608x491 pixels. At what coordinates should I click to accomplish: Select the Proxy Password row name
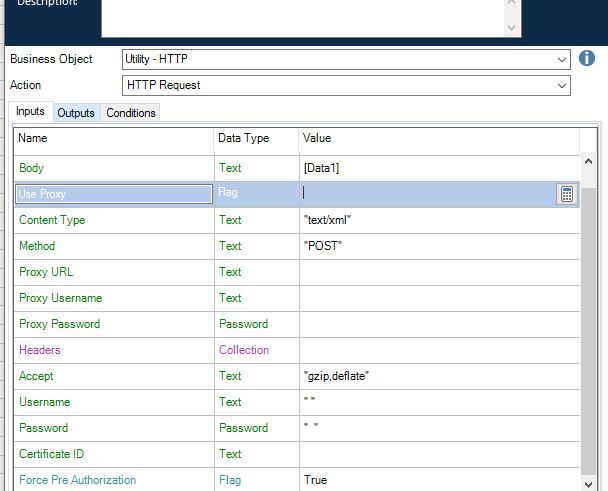tap(59, 324)
